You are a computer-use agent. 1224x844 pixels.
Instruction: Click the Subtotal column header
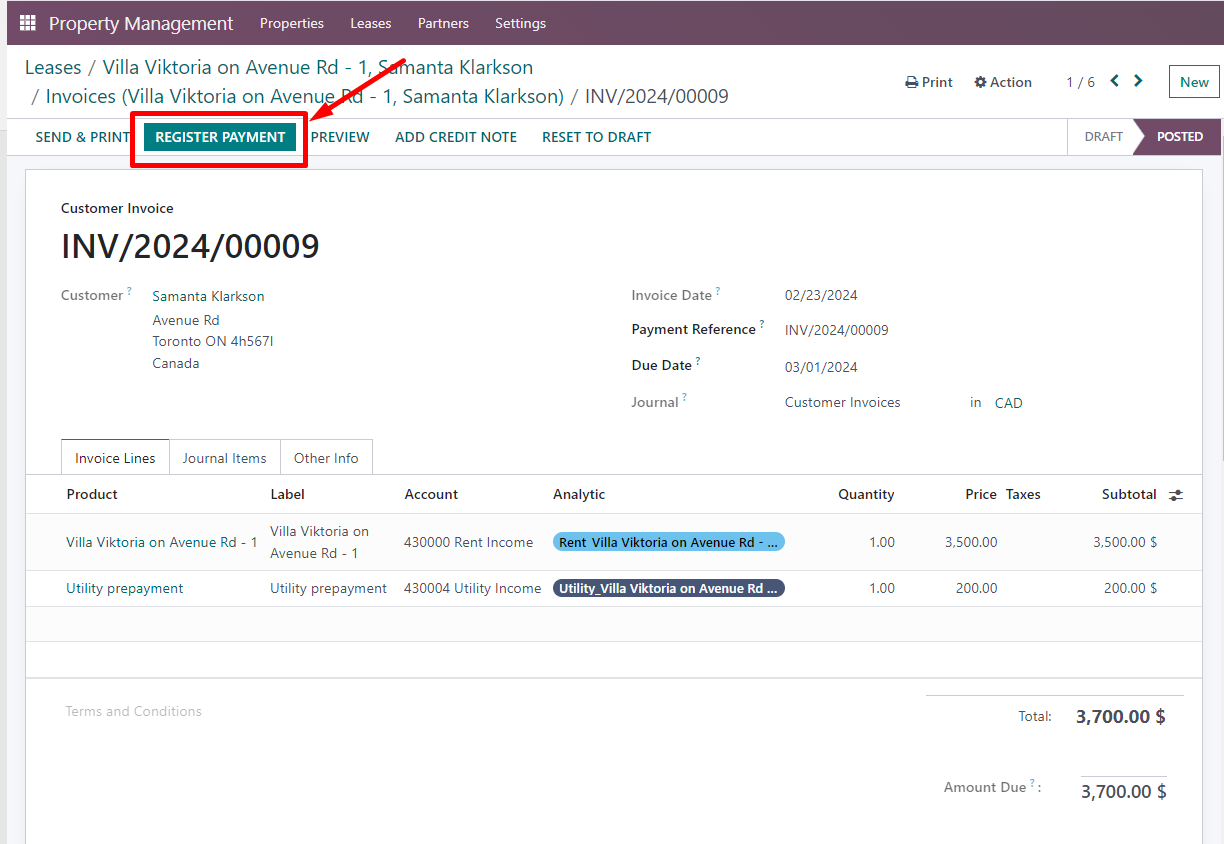coord(1129,494)
